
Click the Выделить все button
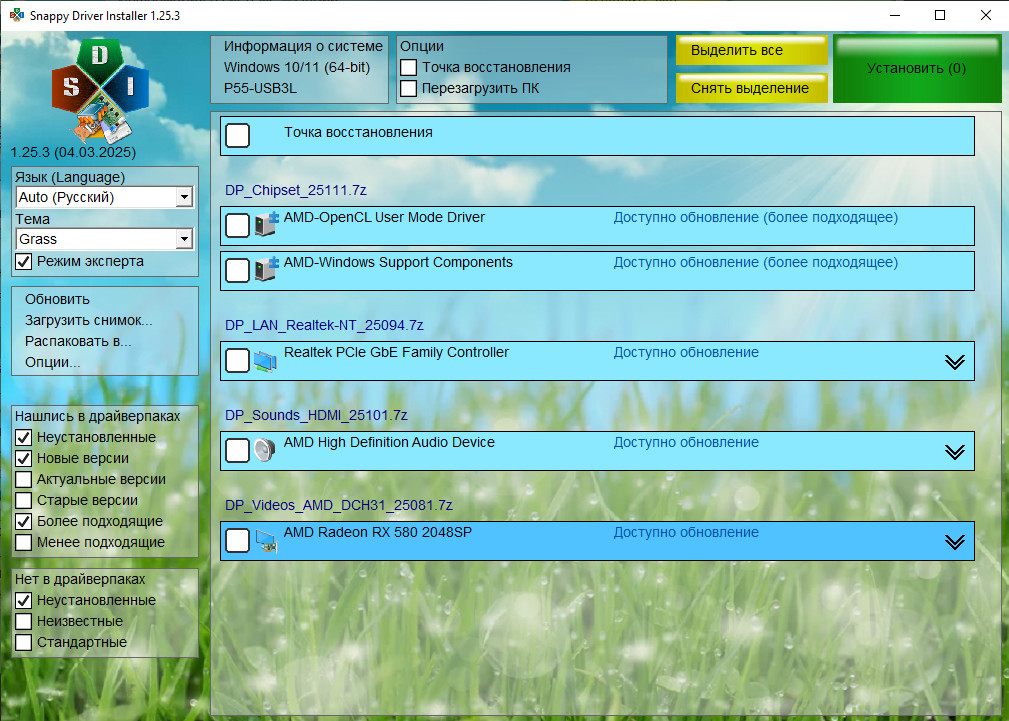[752, 50]
